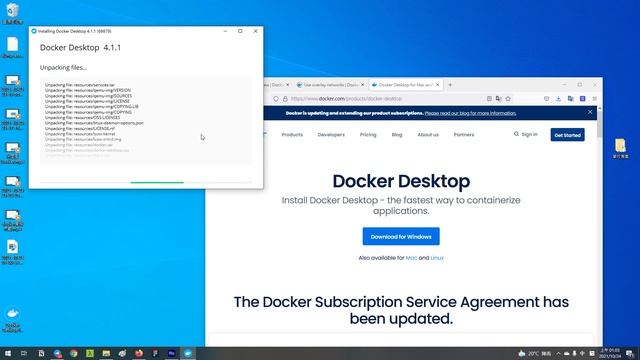Open the Products menu on docker.com
The width and height of the screenshot is (640, 360).
(x=292, y=135)
